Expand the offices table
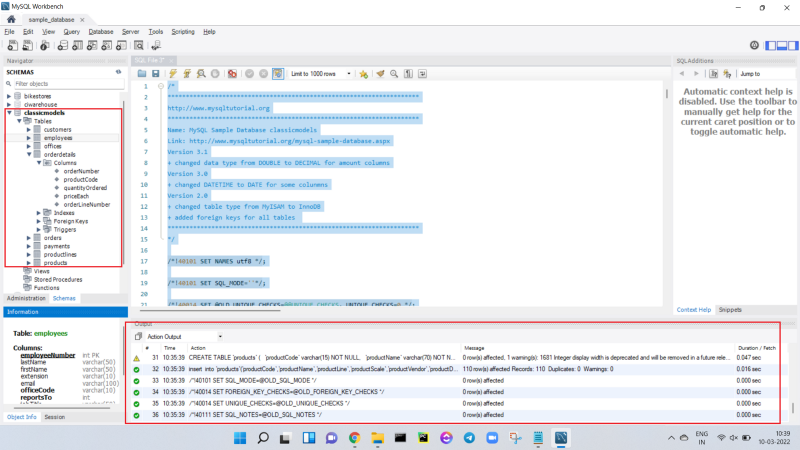Viewport: 800px width, 450px height. tap(29, 146)
